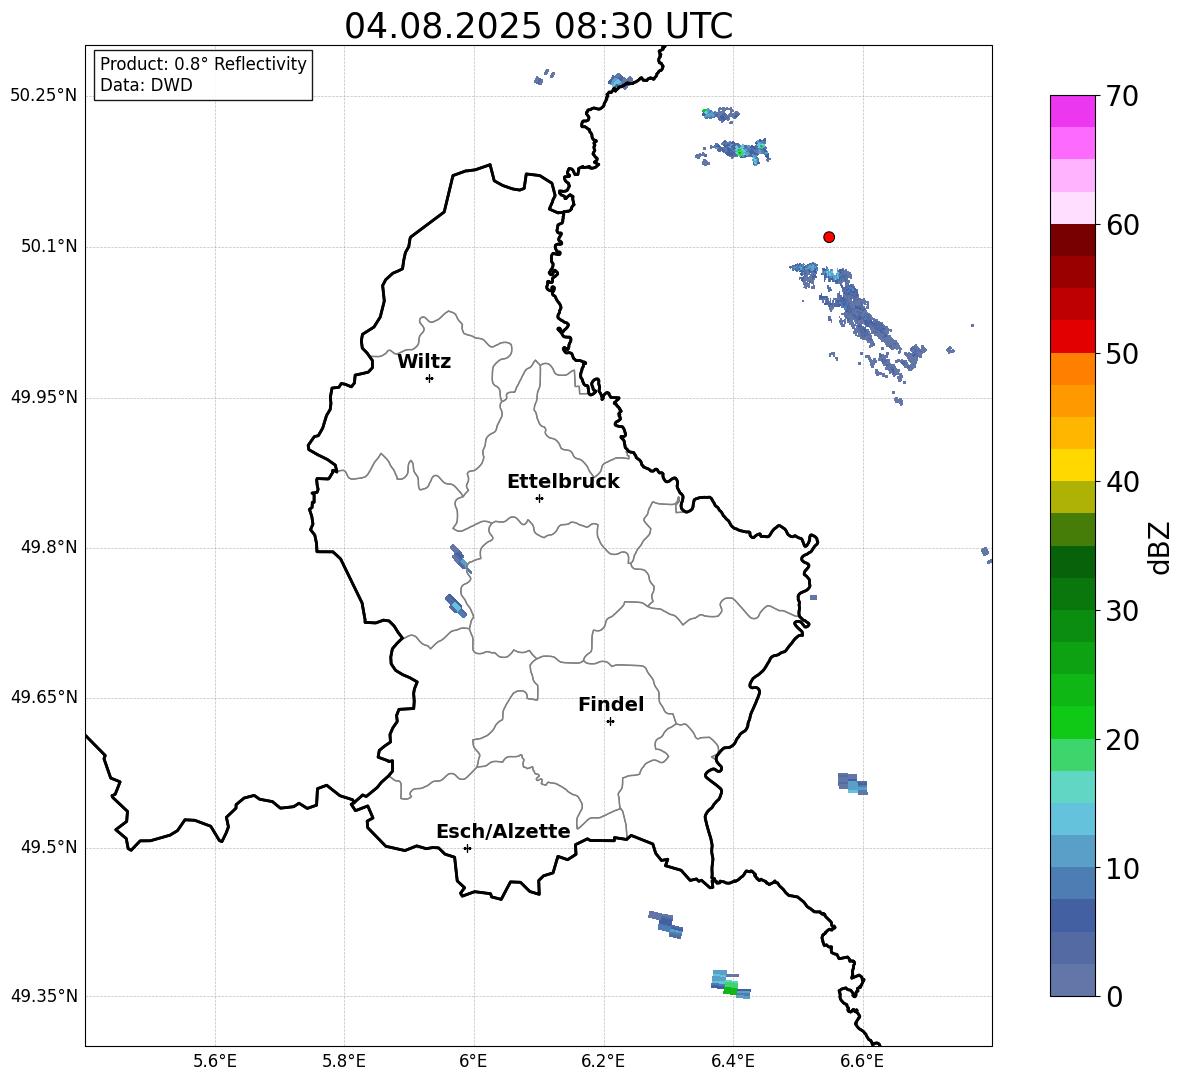Click the magenta top colorbar segment

click(1073, 112)
